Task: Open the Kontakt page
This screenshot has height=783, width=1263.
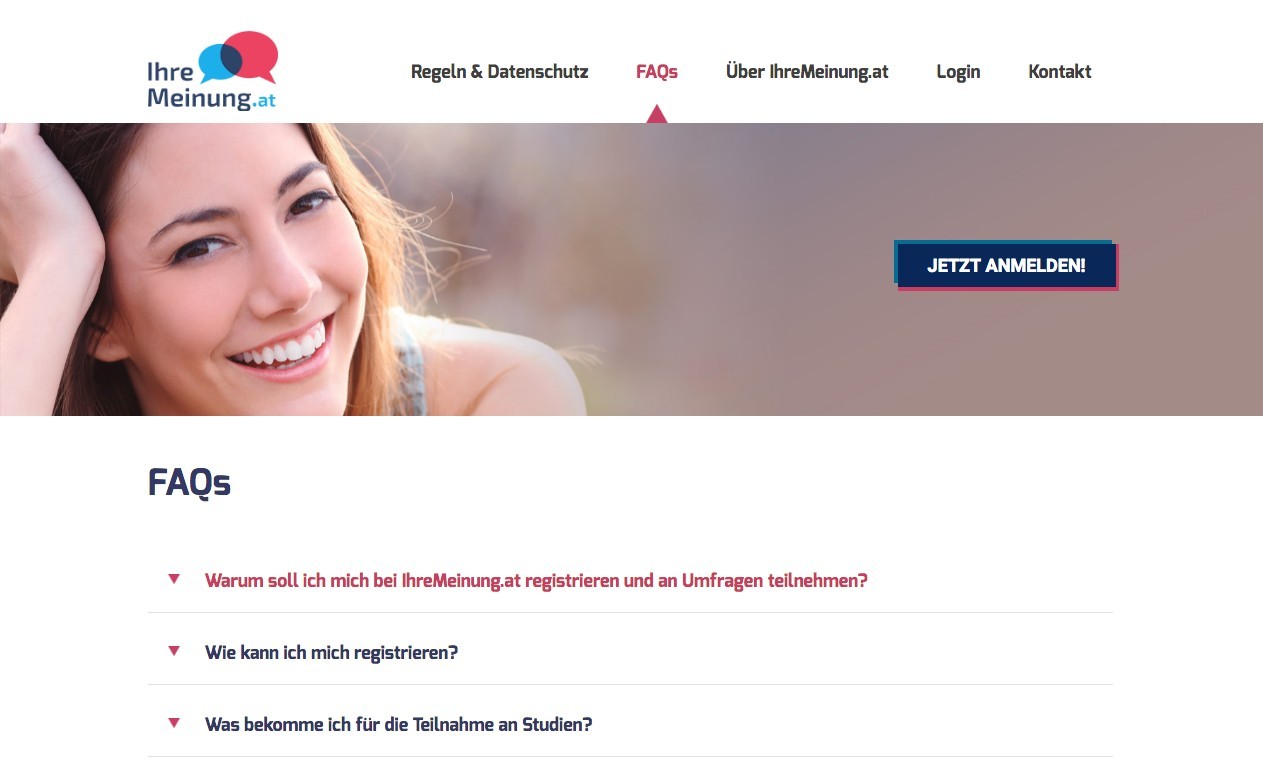Action: click(1060, 72)
